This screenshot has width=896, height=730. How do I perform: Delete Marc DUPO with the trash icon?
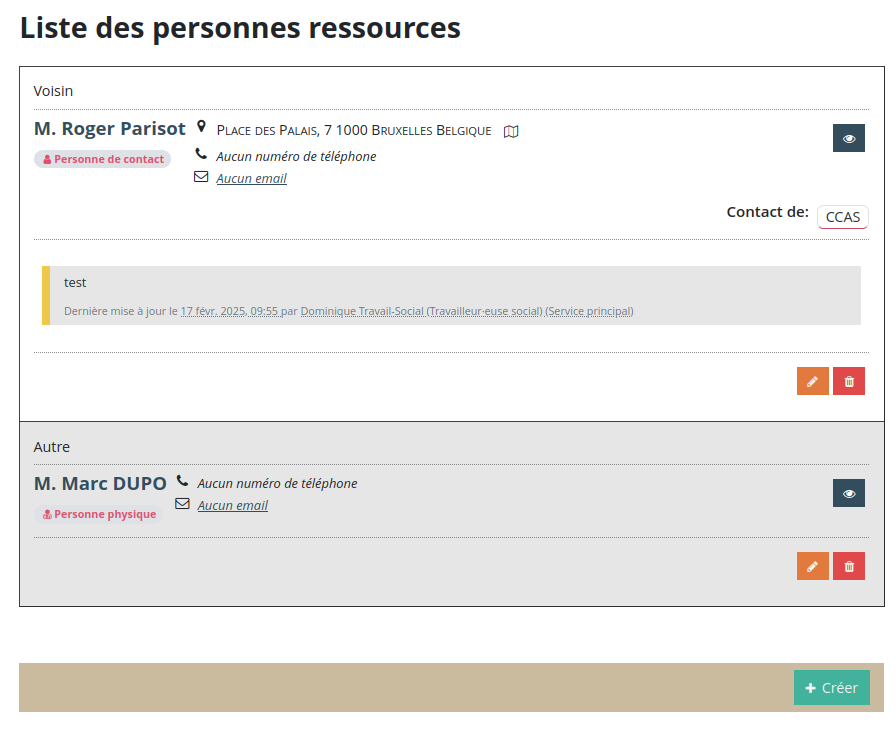point(848,566)
